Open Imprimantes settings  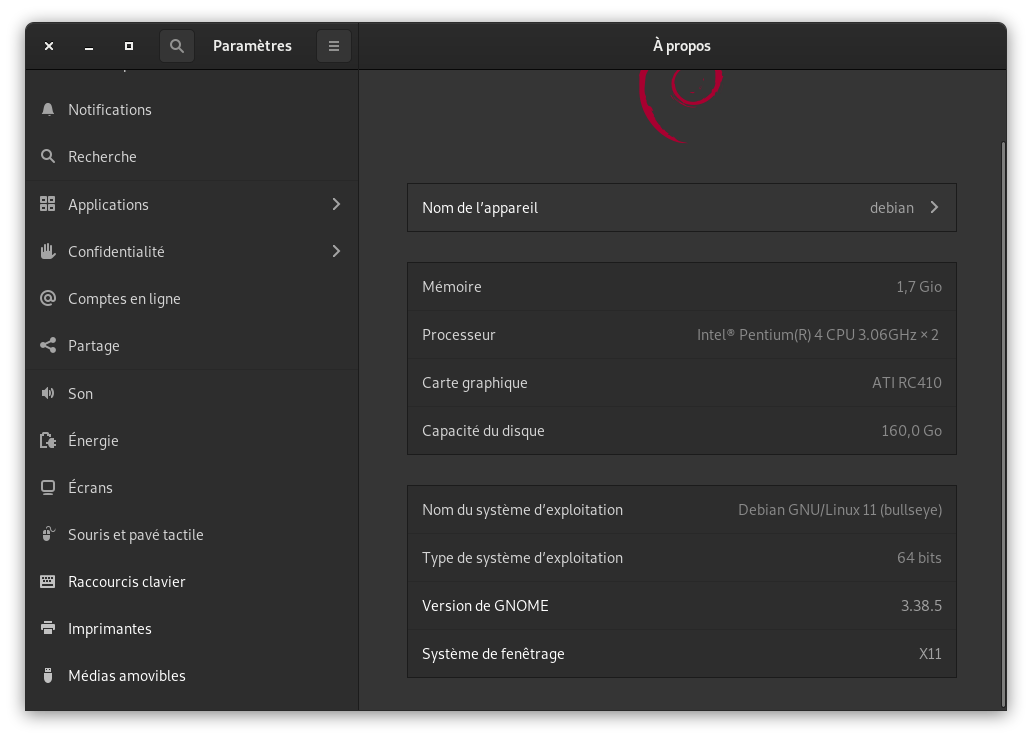(x=192, y=628)
